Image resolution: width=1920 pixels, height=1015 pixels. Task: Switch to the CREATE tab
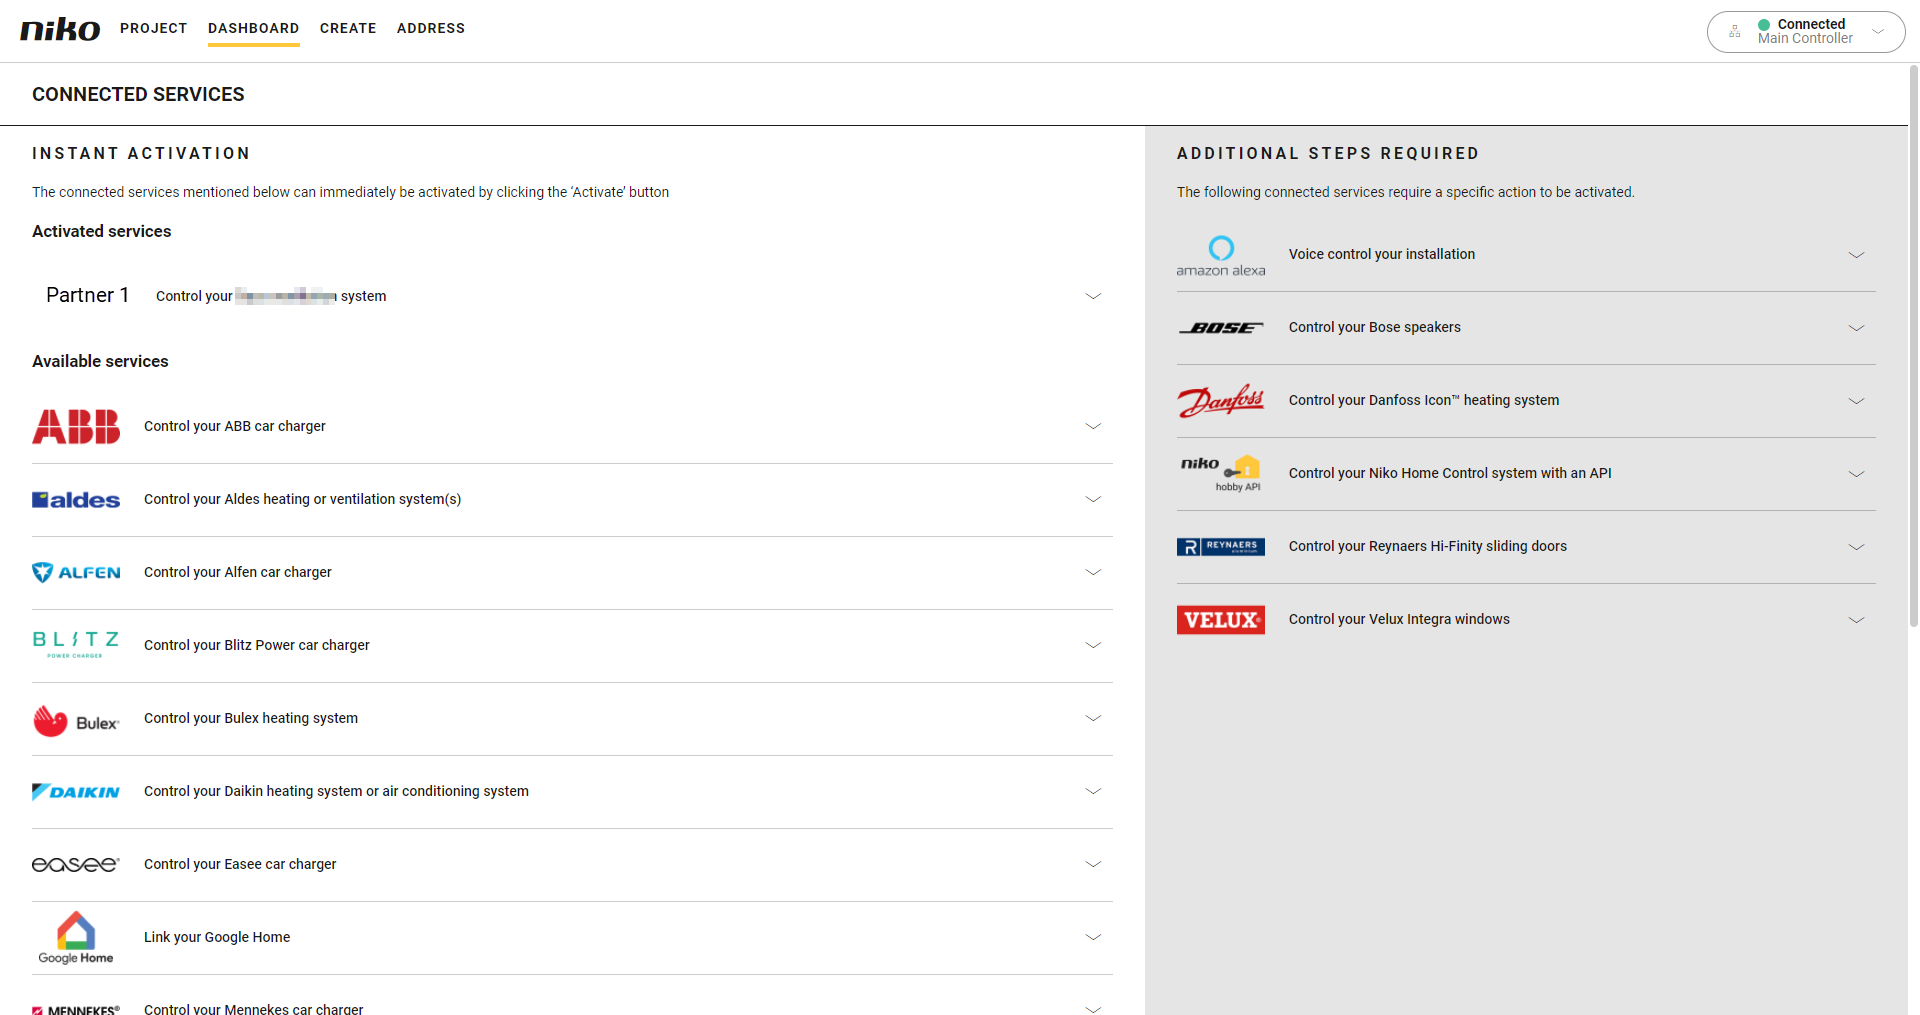coord(348,28)
